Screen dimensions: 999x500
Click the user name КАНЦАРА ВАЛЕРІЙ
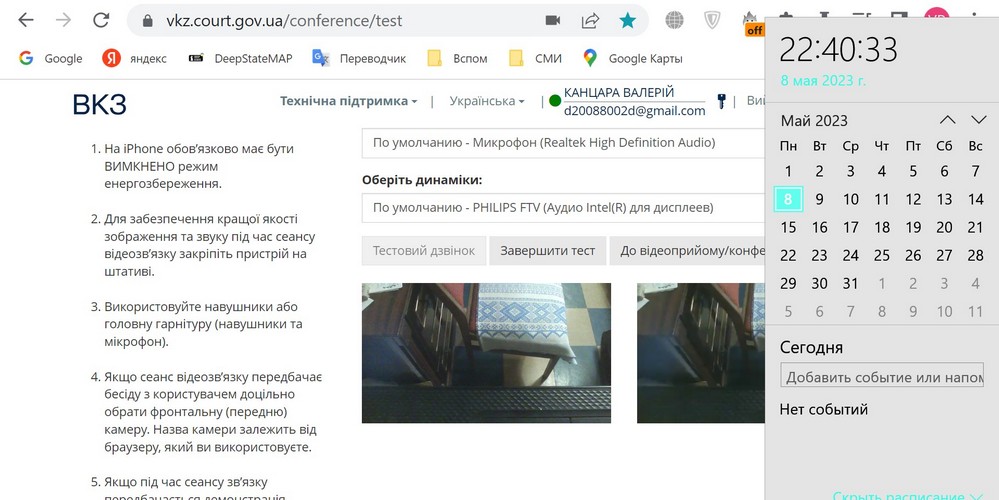point(619,93)
